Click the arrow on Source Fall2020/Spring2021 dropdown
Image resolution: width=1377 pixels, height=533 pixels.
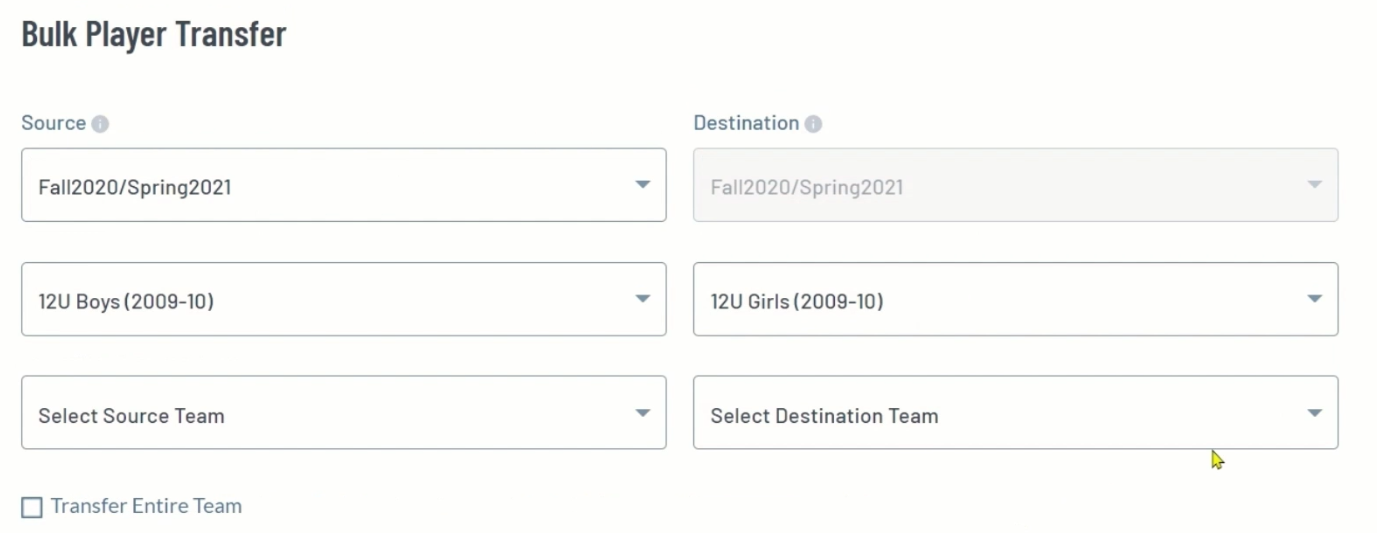pos(643,185)
